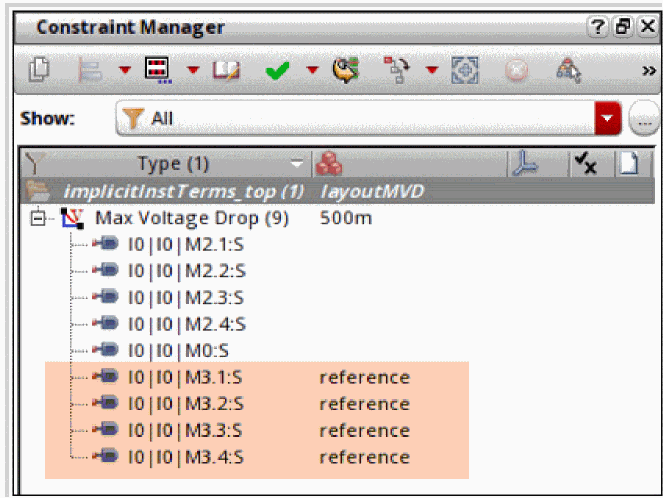Click the target crosshair toolbar icon
This screenshot has height=498, width=663.
click(x=469, y=72)
